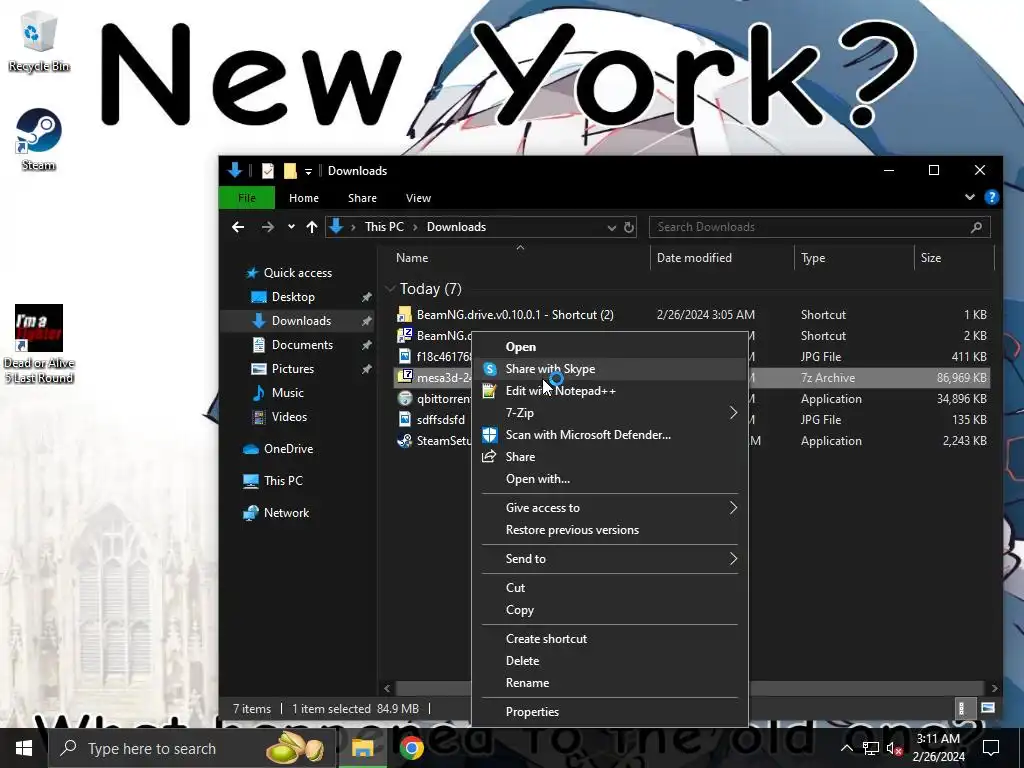The height and width of the screenshot is (768, 1024).
Task: Click Open in the context menu
Action: (520, 347)
